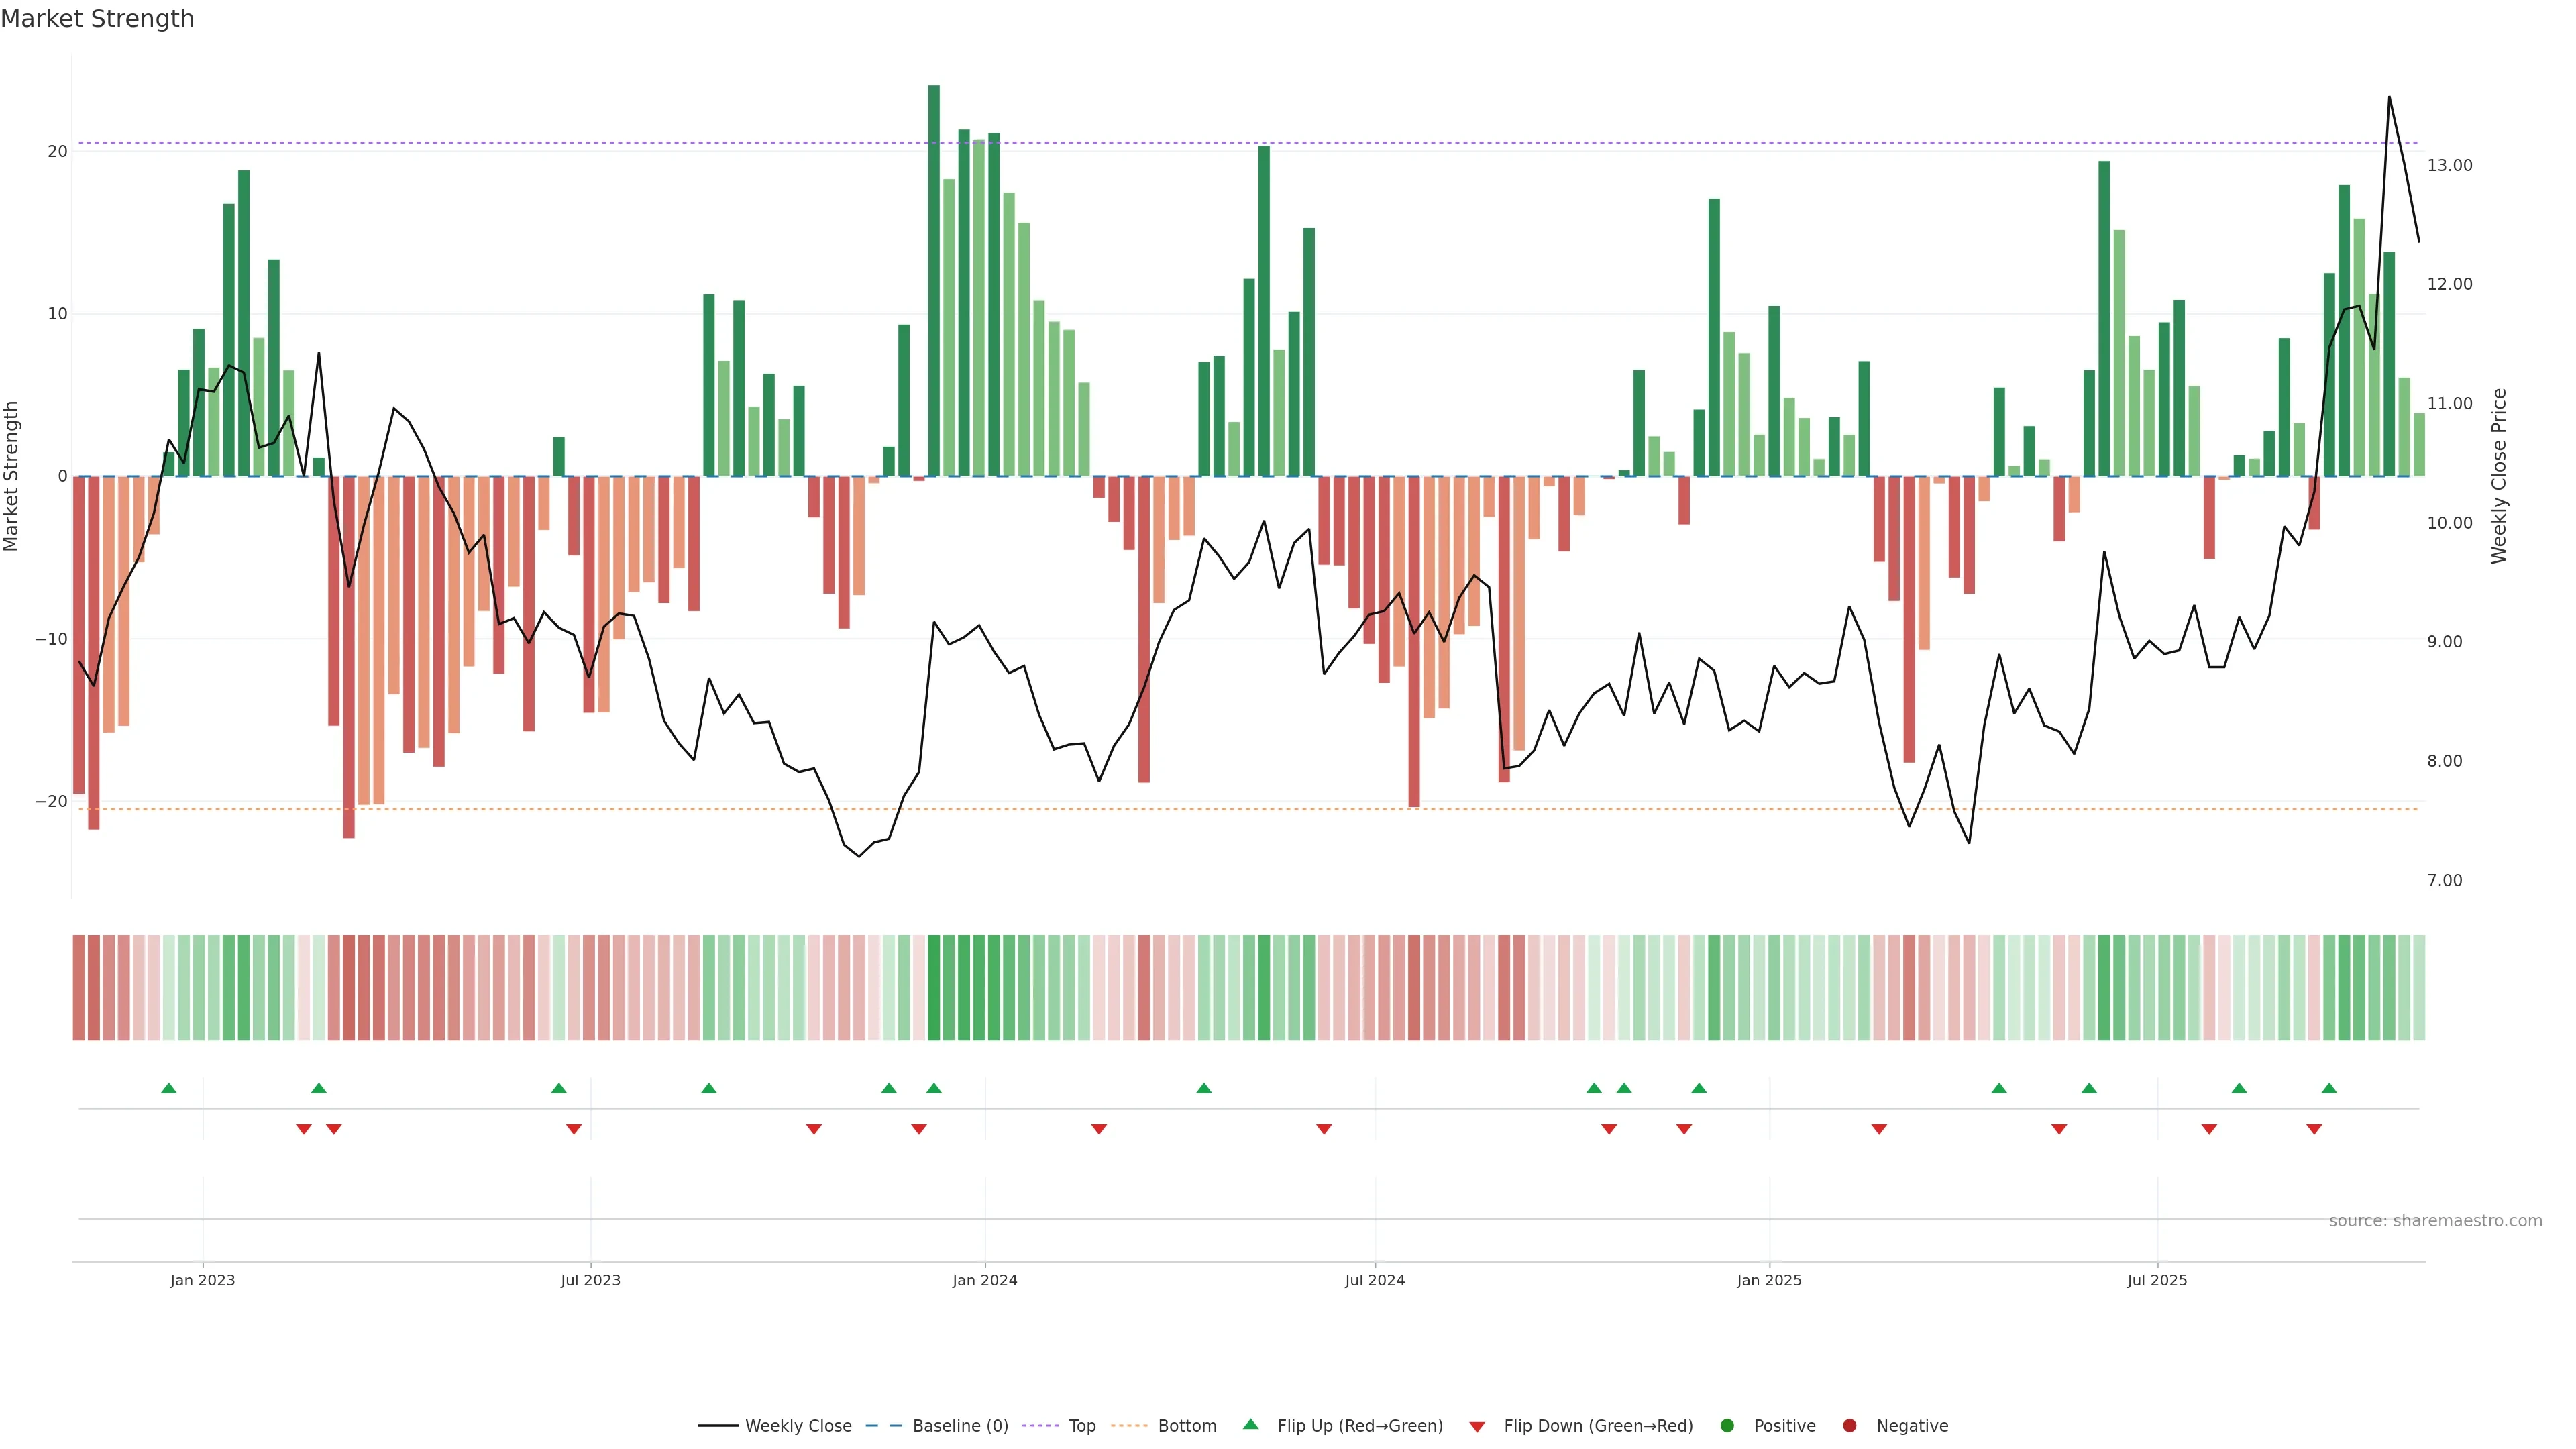2576x1449 pixels.
Task: Click the rightmost green flip-up triangle marker
Action: [2329, 1088]
